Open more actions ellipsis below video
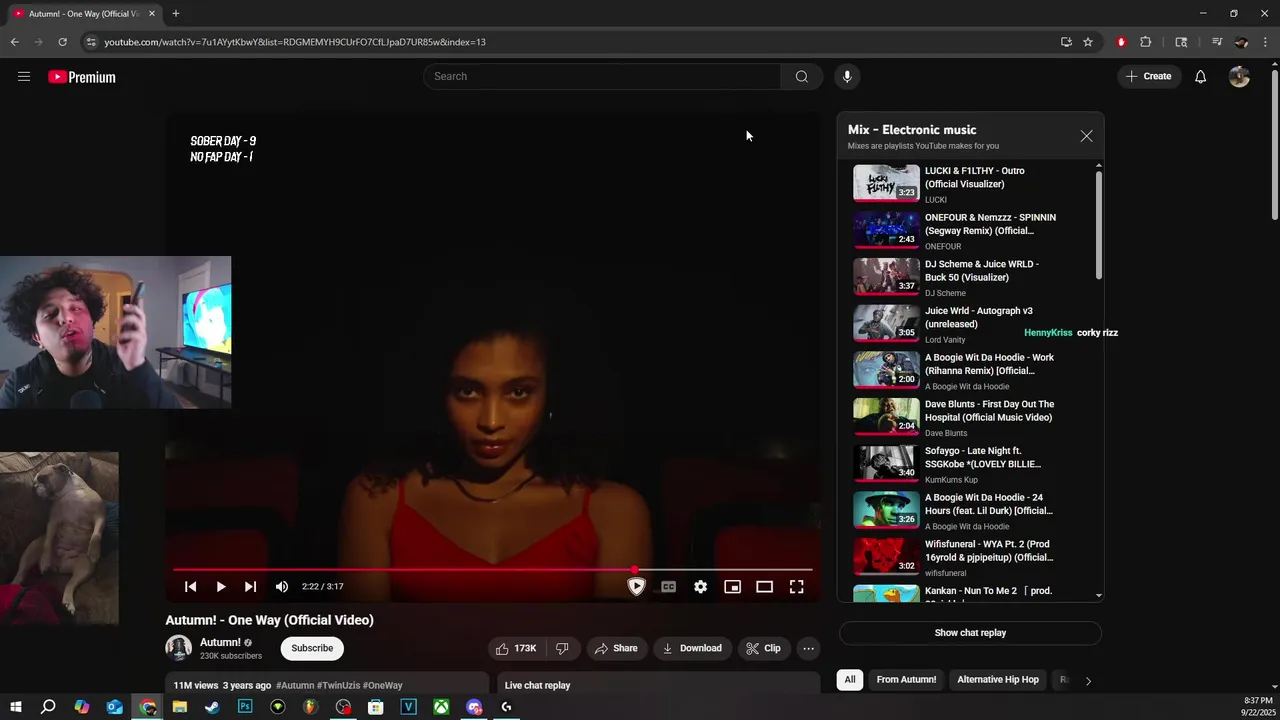This screenshot has height=720, width=1280. 808,648
